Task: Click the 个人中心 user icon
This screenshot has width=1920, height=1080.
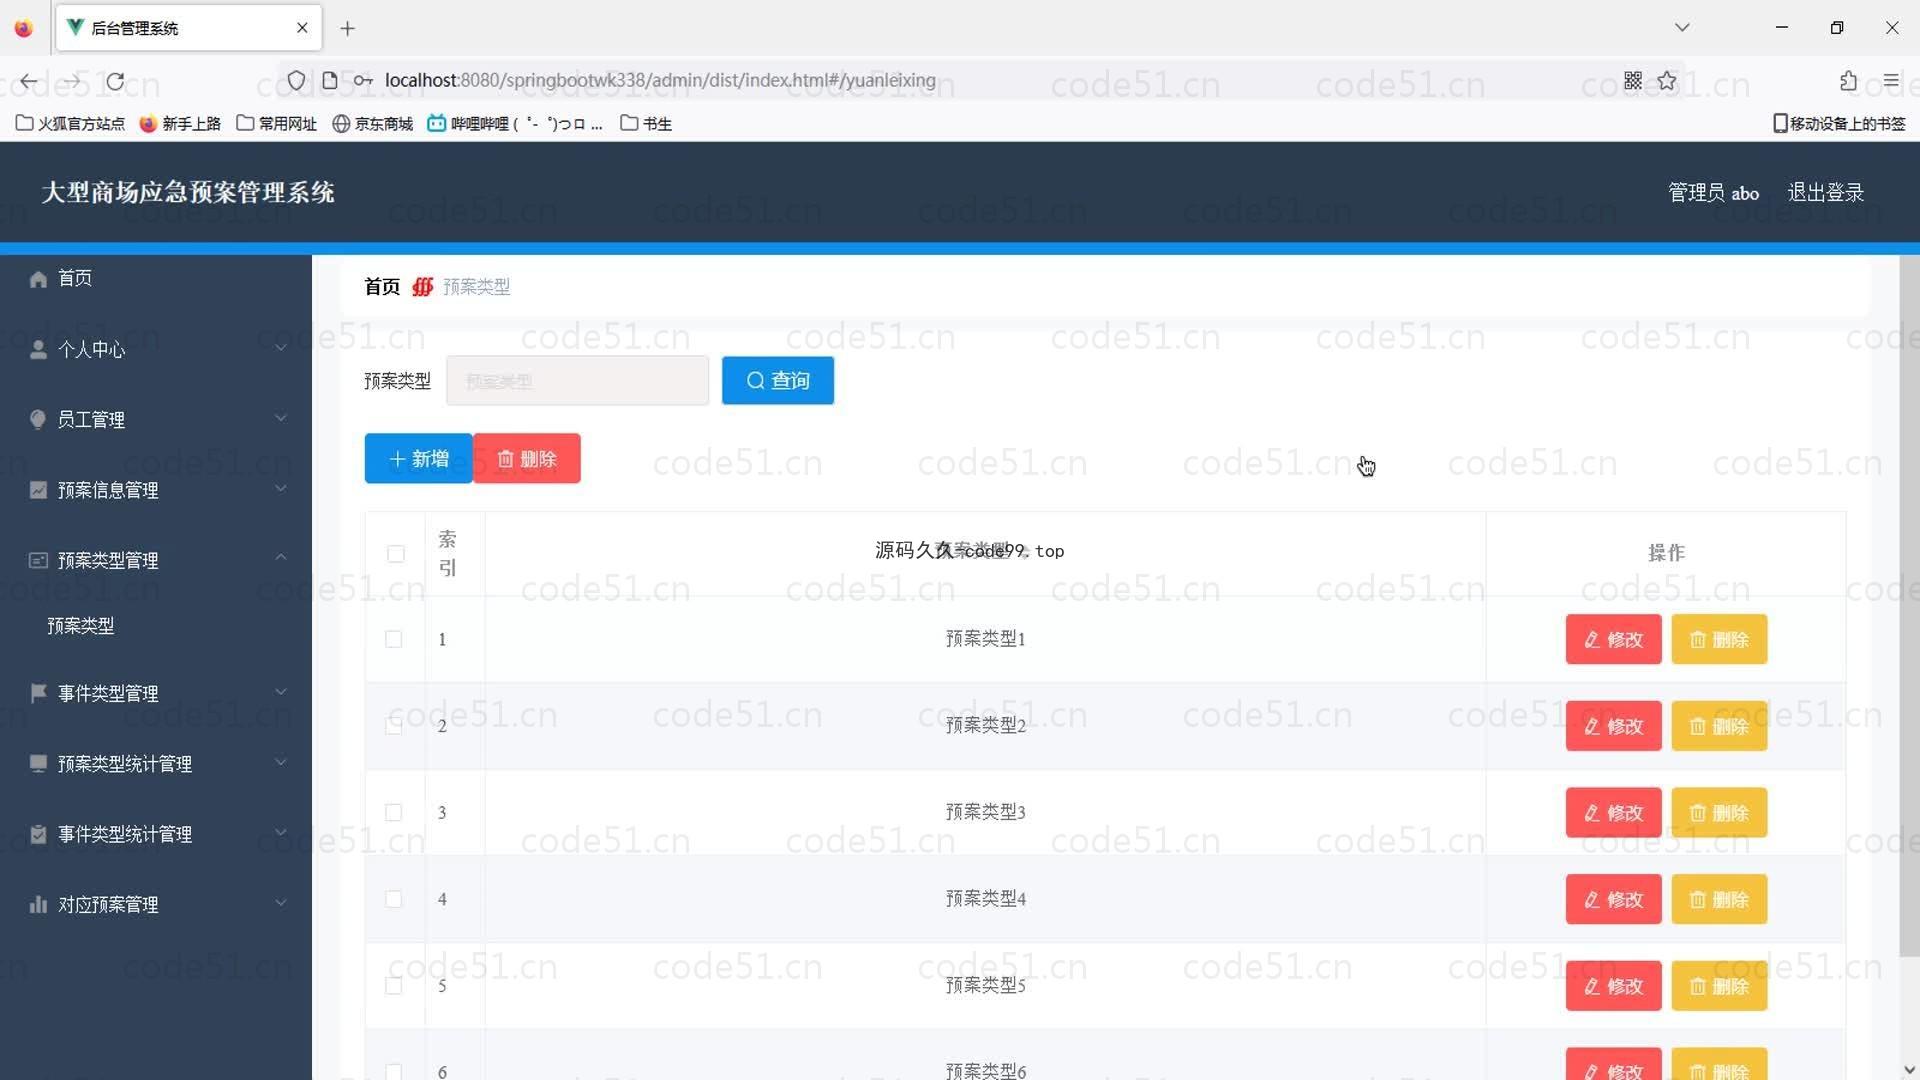Action: pos(38,349)
